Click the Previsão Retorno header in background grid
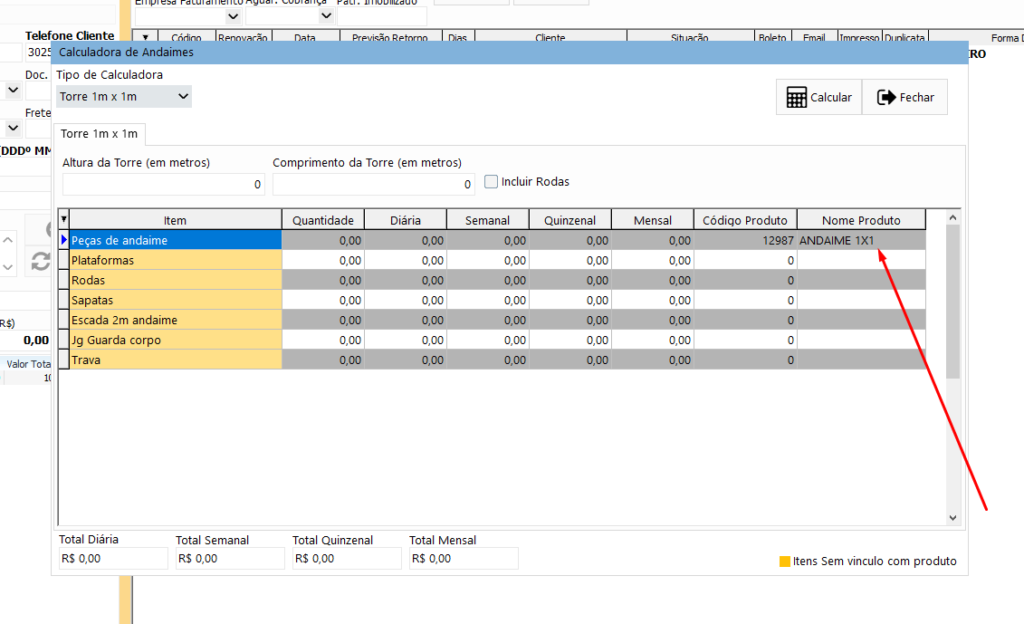This screenshot has height=624, width=1024. point(390,38)
